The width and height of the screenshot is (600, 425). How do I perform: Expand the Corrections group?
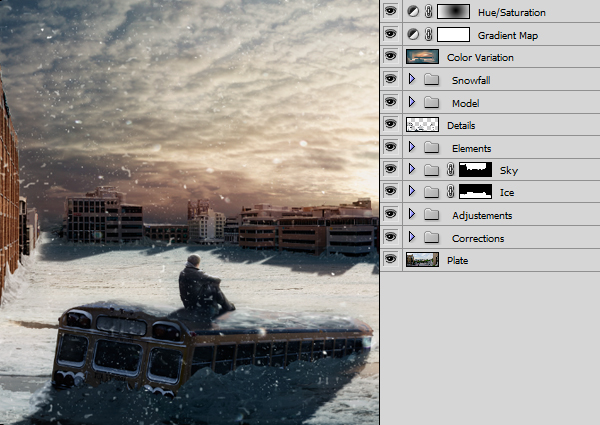pos(412,237)
